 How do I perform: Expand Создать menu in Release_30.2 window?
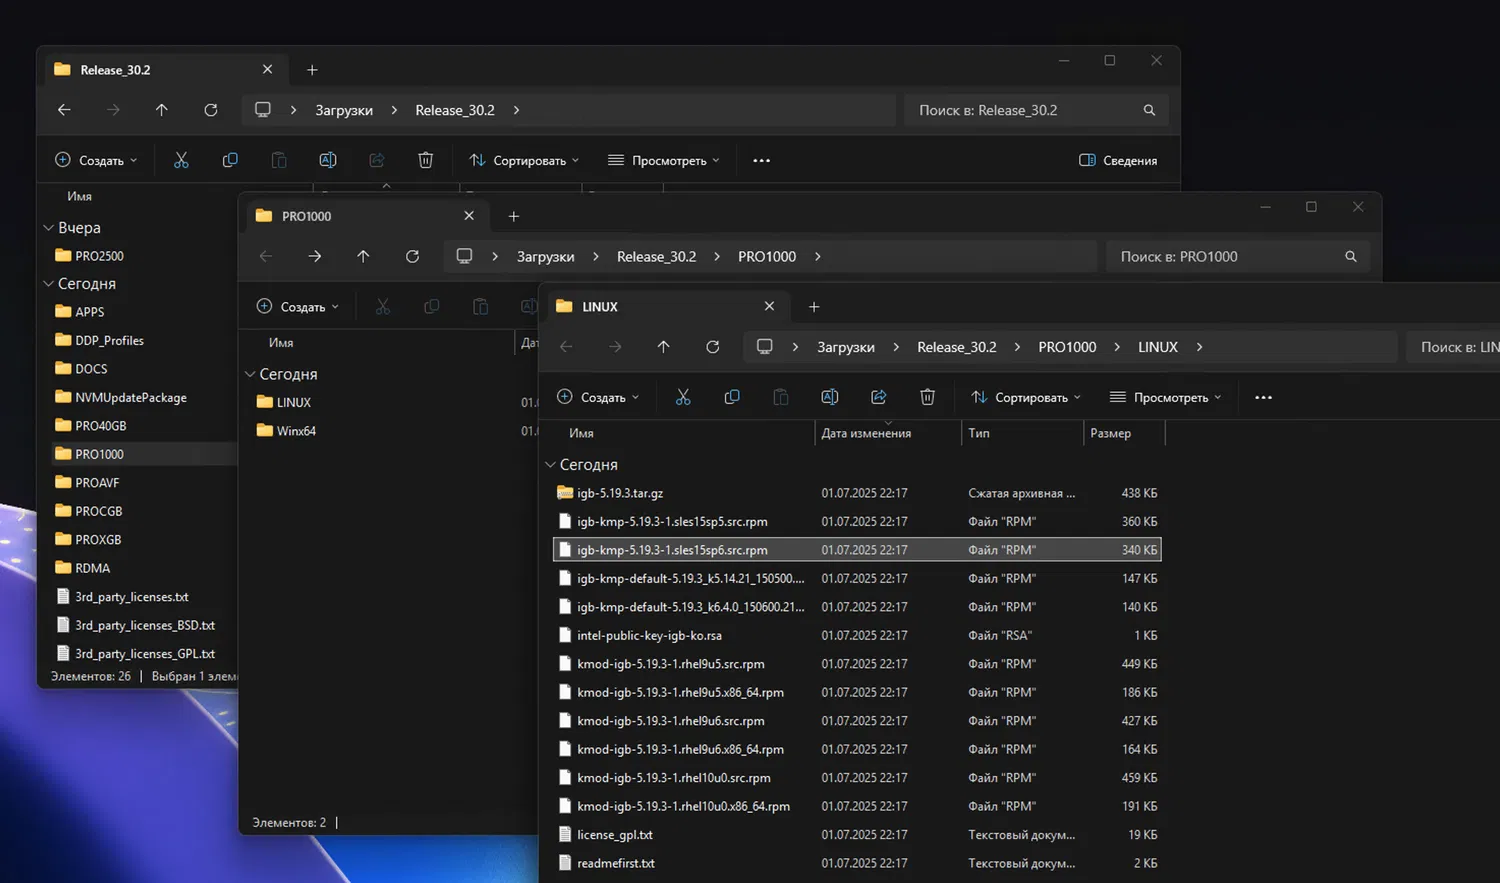[96, 160]
